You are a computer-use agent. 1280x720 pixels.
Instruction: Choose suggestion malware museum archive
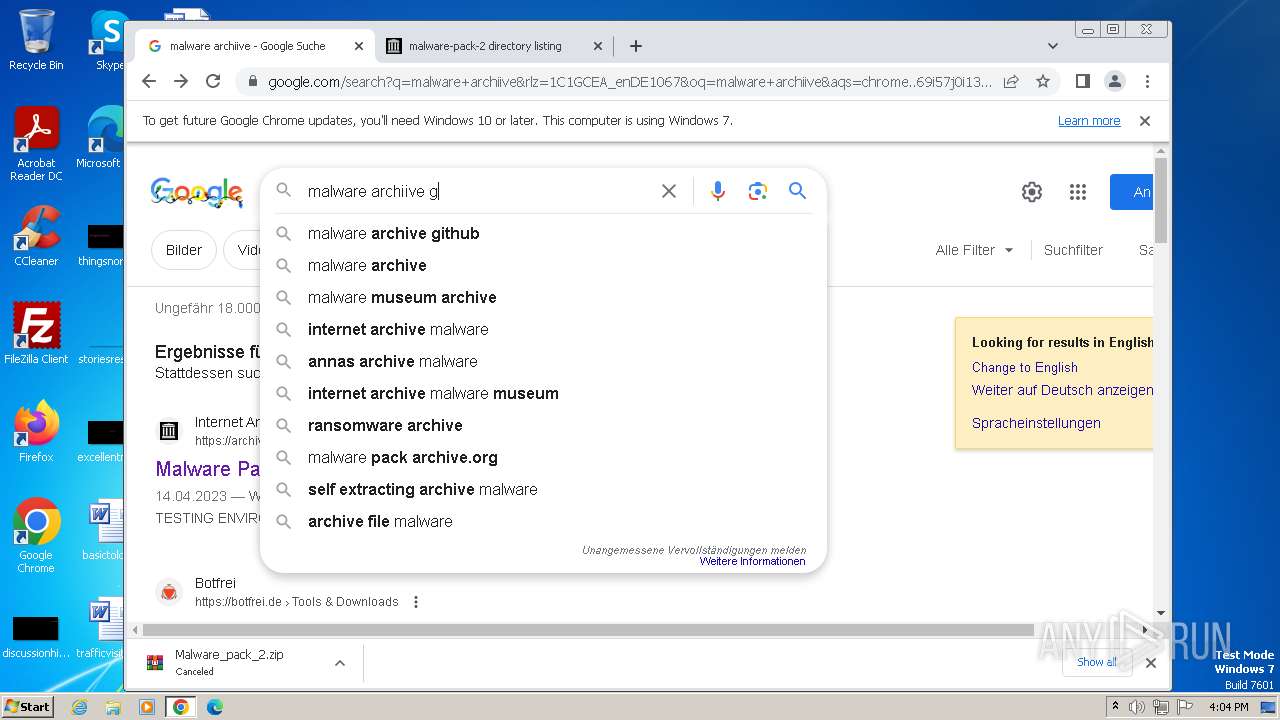[543, 297]
